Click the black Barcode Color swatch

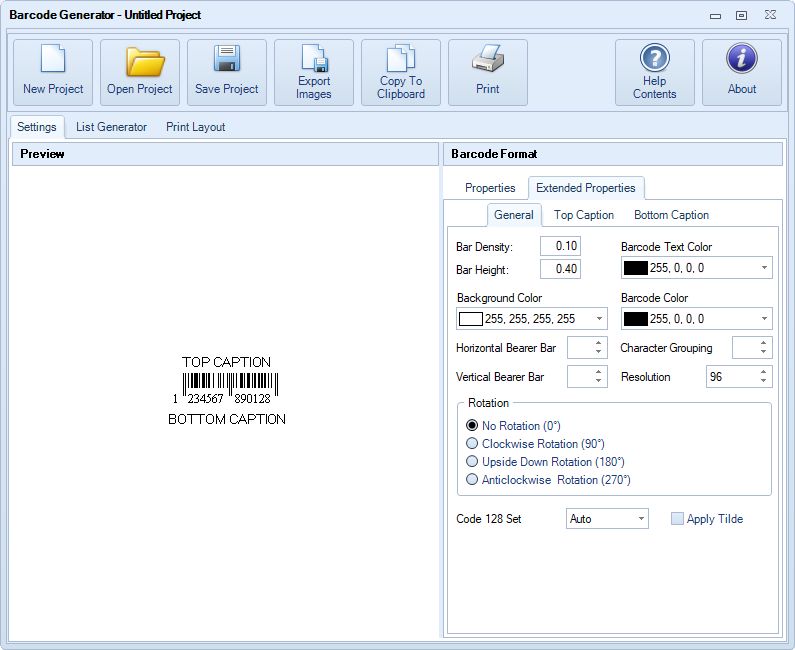point(635,319)
